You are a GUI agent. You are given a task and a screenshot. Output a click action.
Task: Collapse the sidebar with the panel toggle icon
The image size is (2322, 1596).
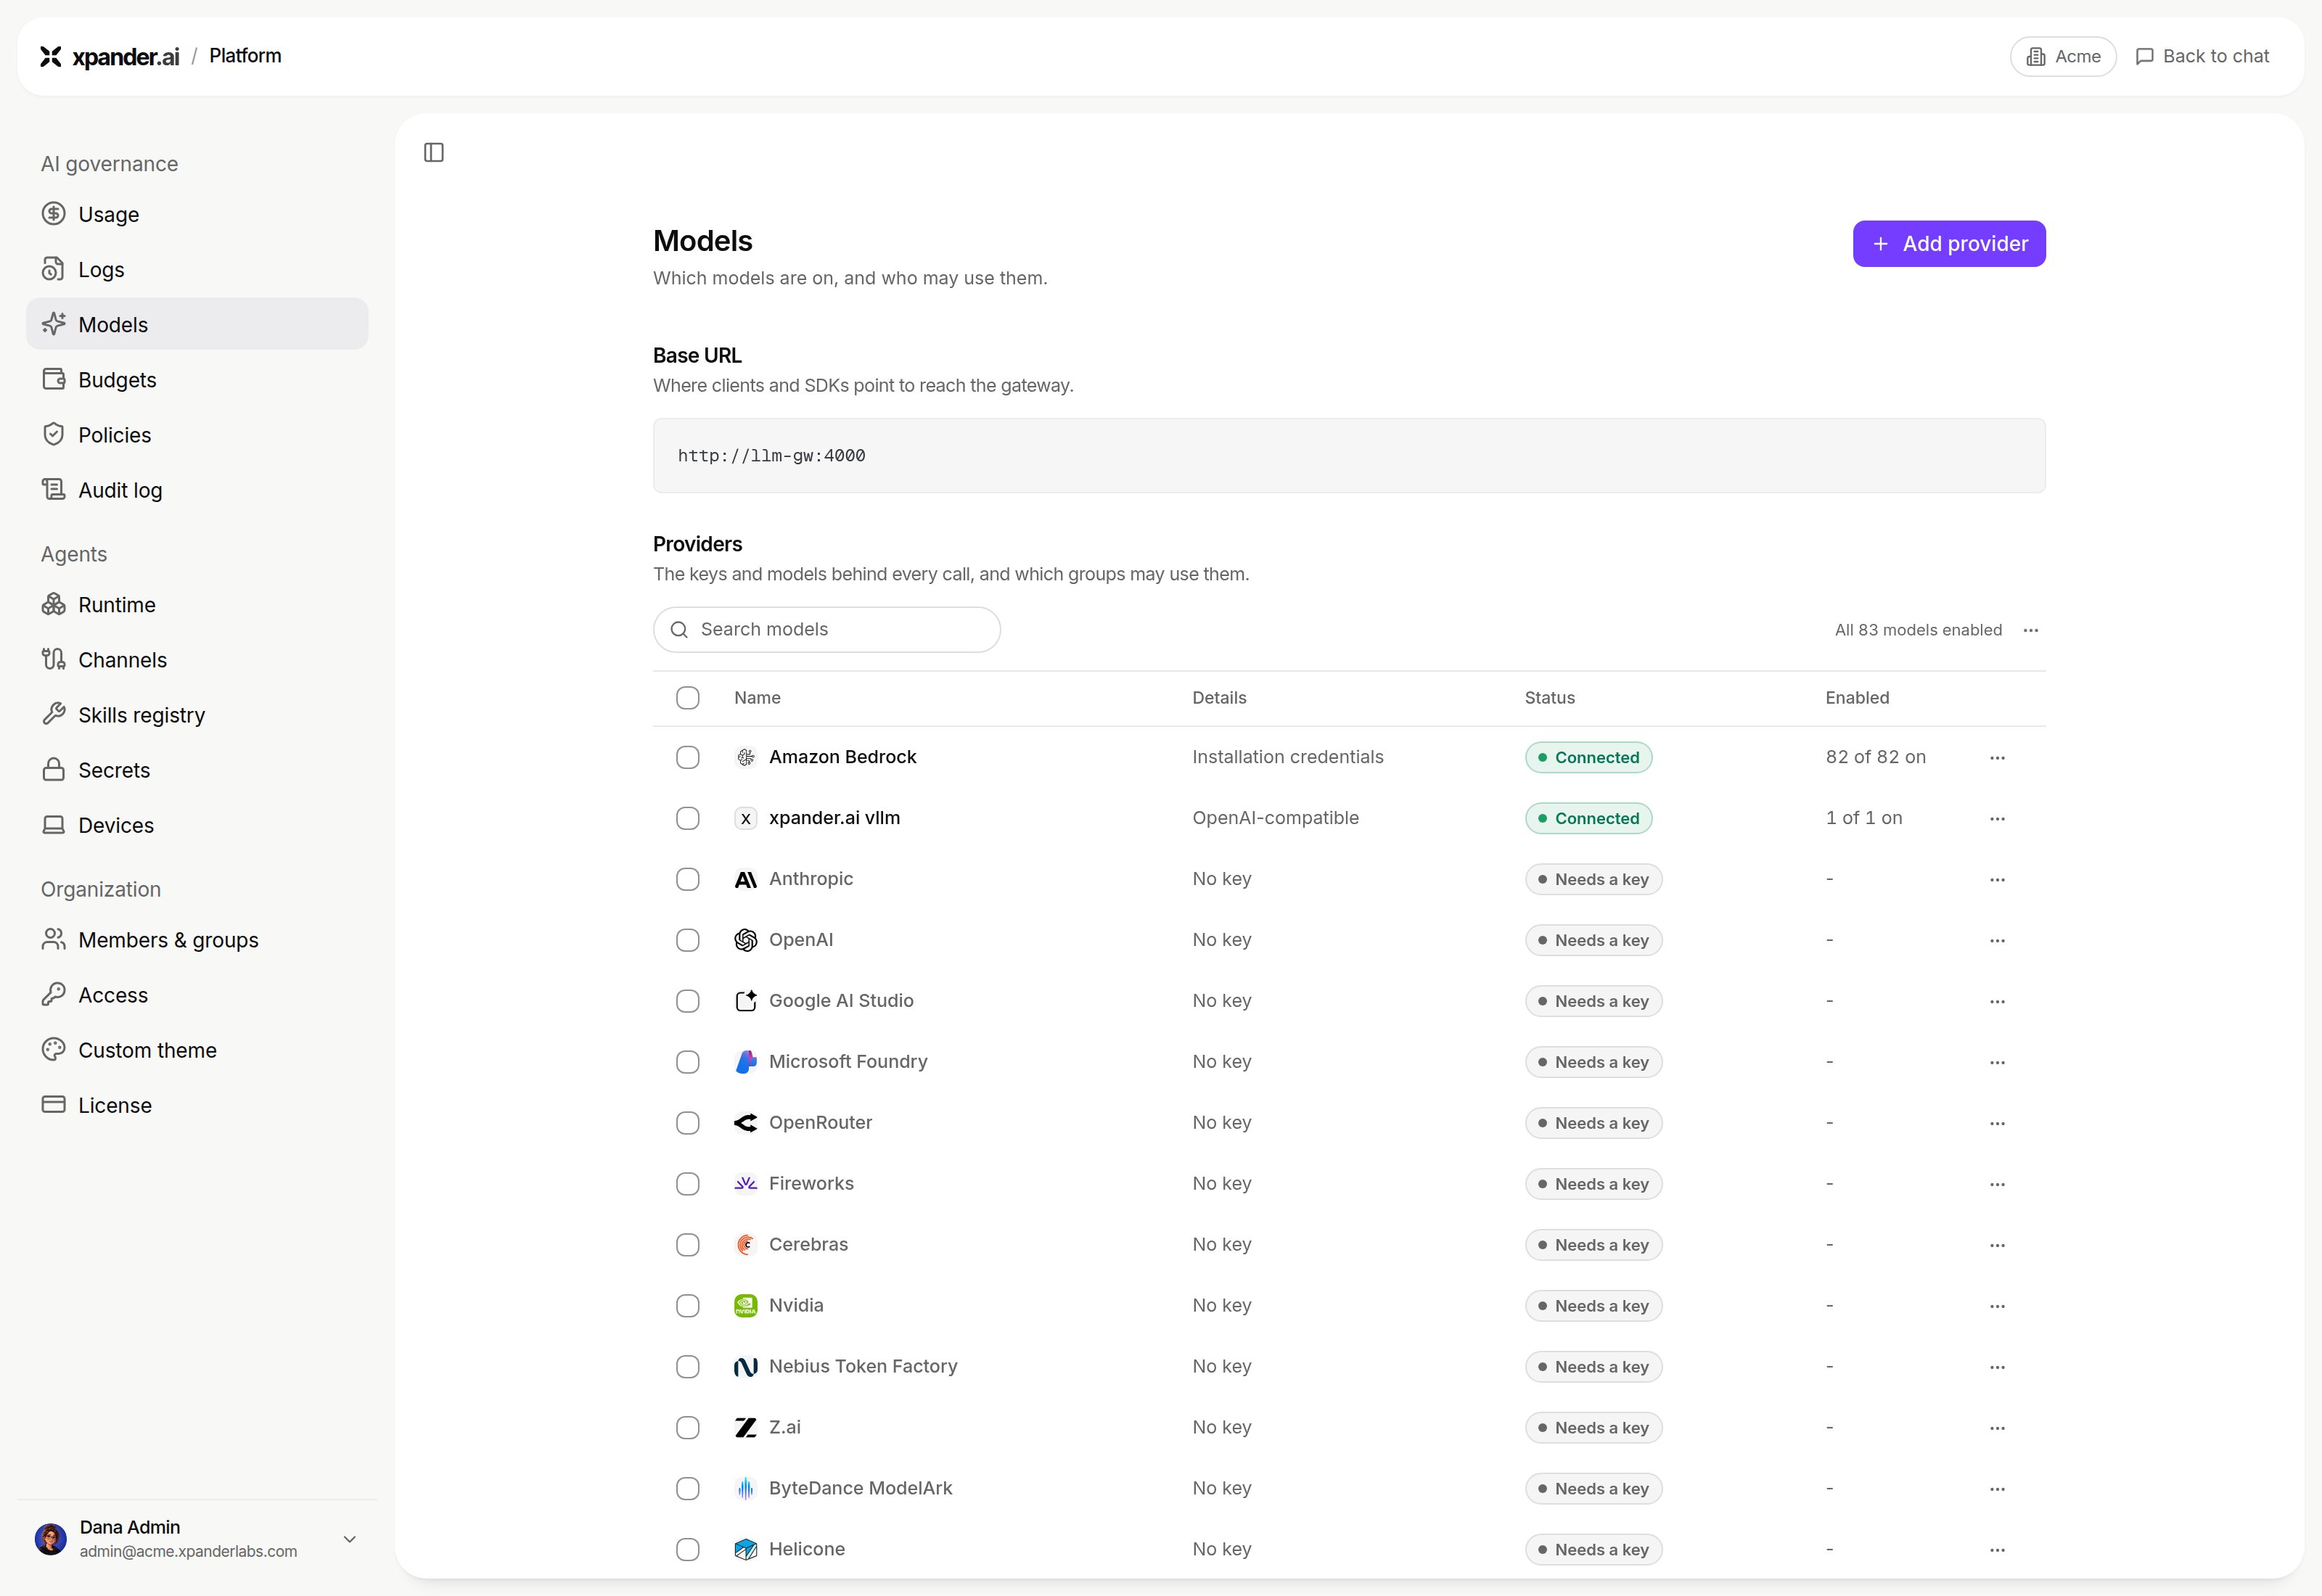[433, 152]
